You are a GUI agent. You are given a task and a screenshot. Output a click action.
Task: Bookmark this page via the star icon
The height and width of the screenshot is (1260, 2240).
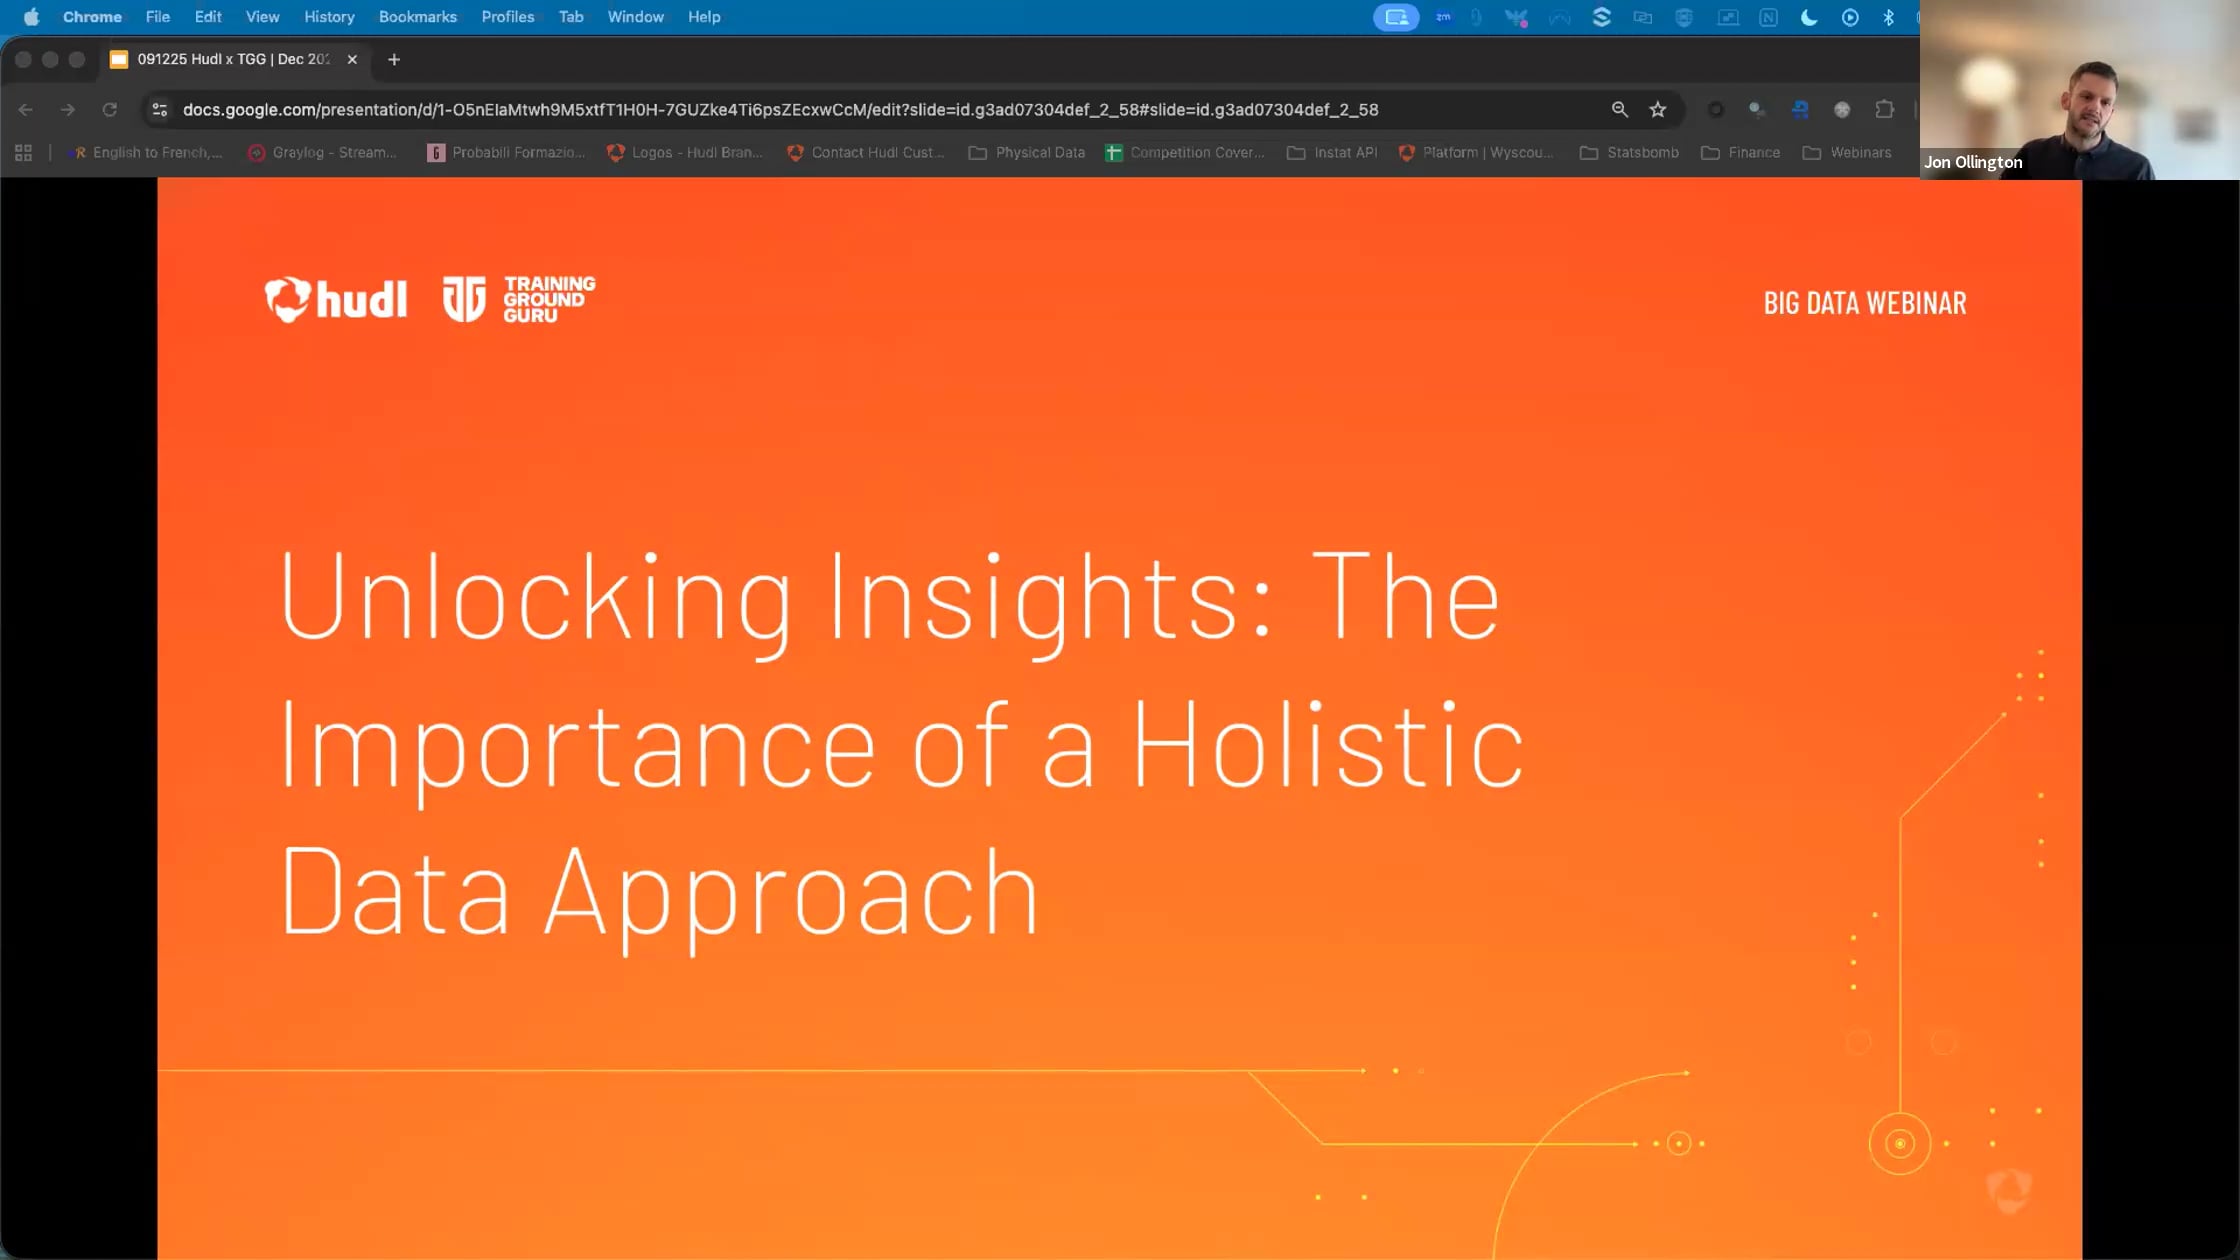[x=1657, y=110]
